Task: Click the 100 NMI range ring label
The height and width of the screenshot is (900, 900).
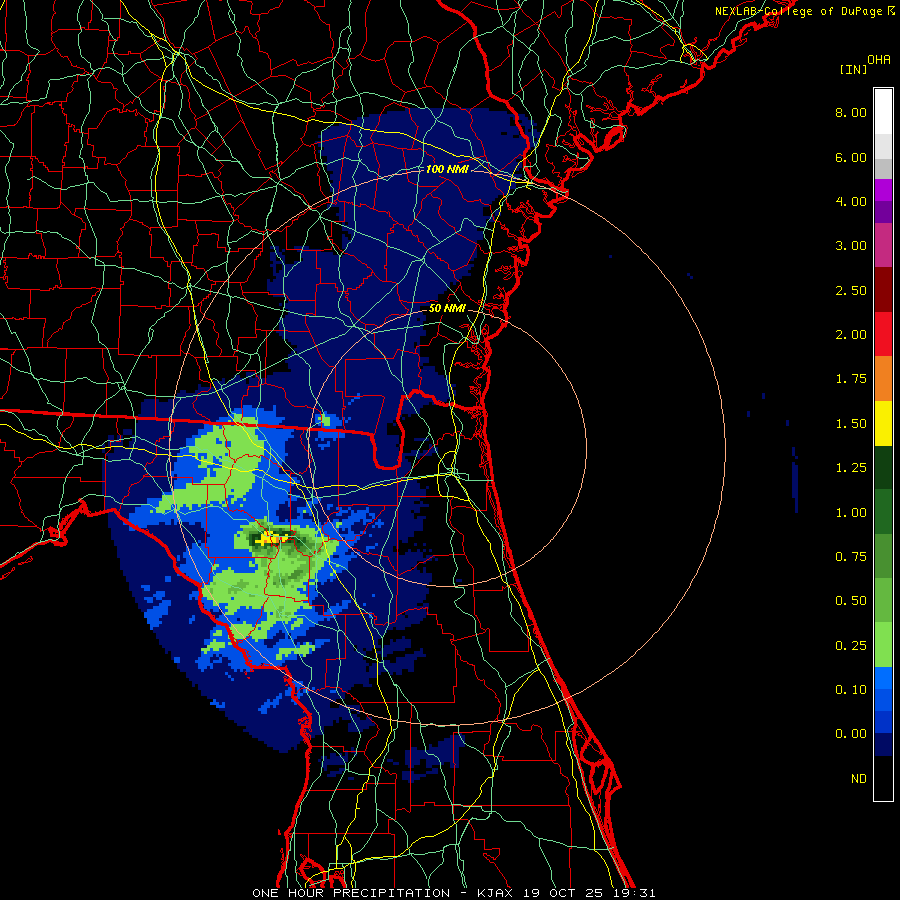Action: click(447, 169)
